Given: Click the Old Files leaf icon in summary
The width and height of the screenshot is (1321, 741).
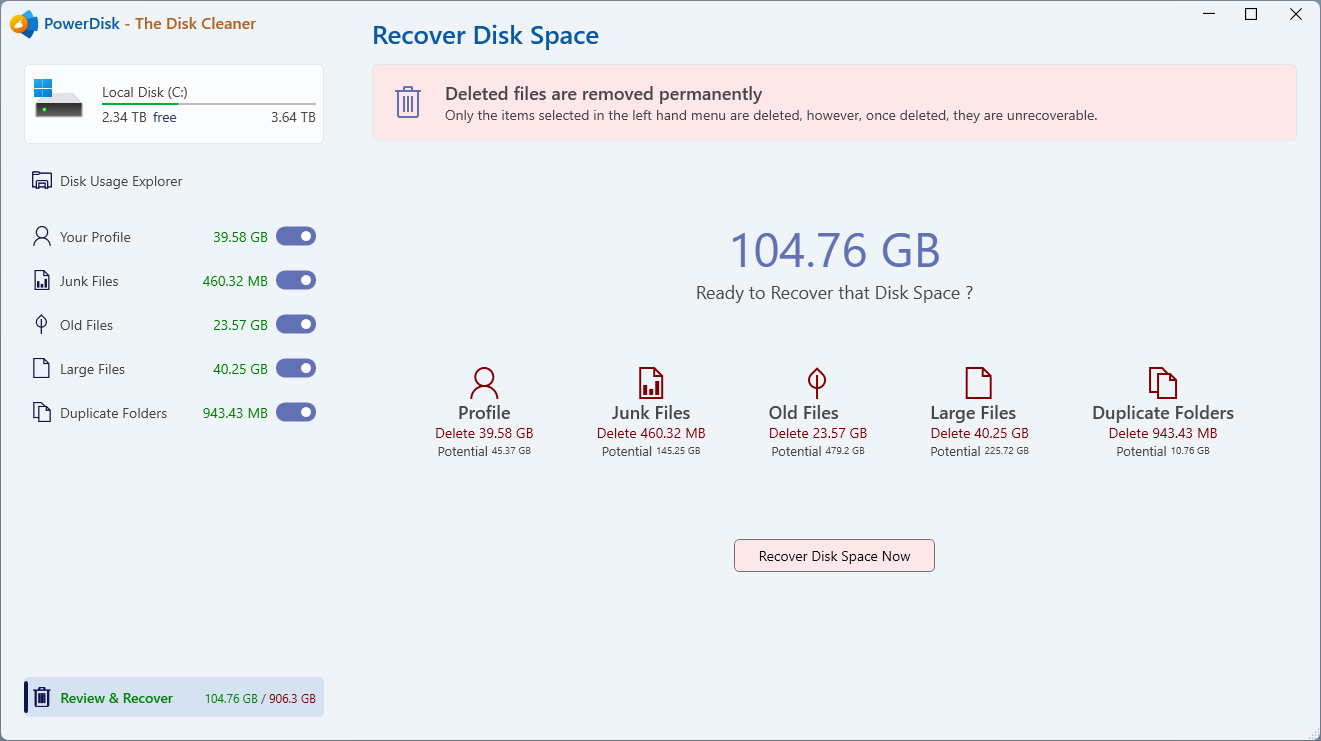Looking at the screenshot, I should pyautogui.click(x=817, y=382).
